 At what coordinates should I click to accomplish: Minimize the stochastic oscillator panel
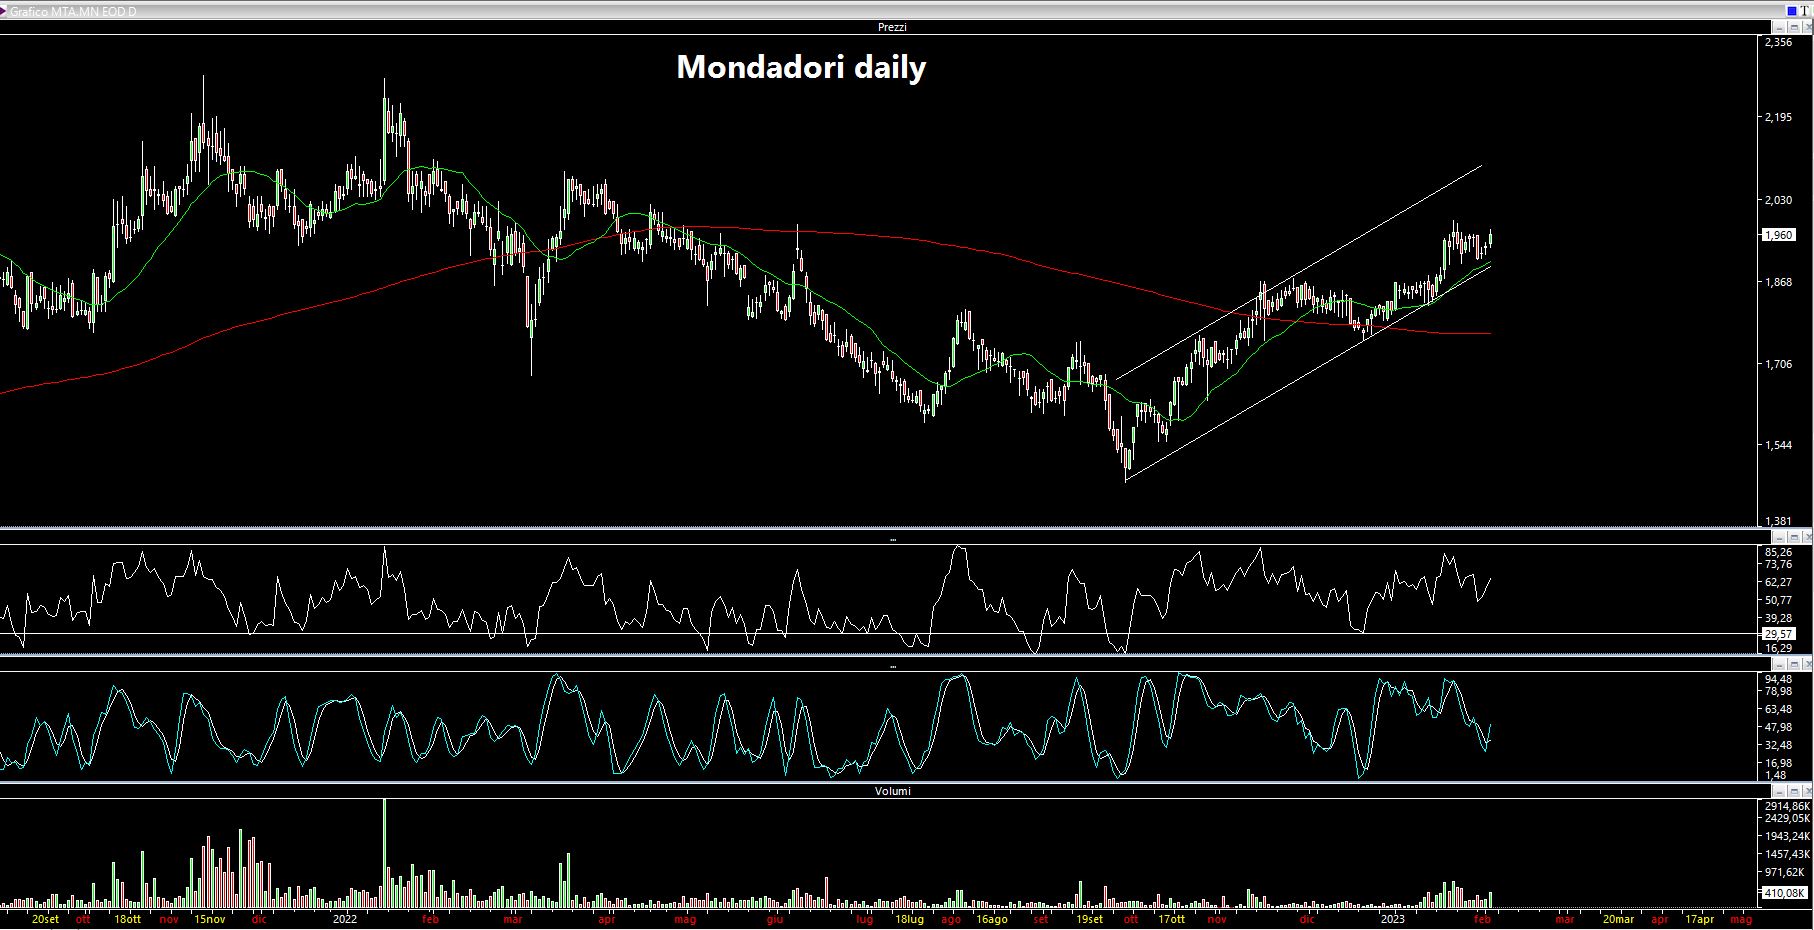coord(1779,664)
